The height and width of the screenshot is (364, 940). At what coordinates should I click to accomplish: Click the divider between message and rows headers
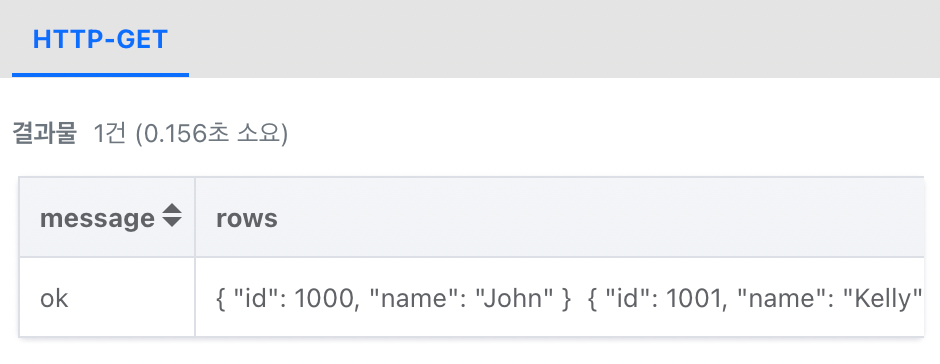pos(195,217)
